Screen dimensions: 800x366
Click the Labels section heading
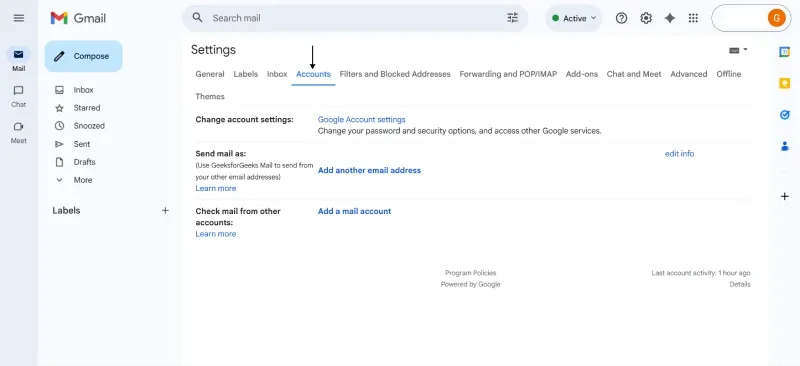[66, 210]
